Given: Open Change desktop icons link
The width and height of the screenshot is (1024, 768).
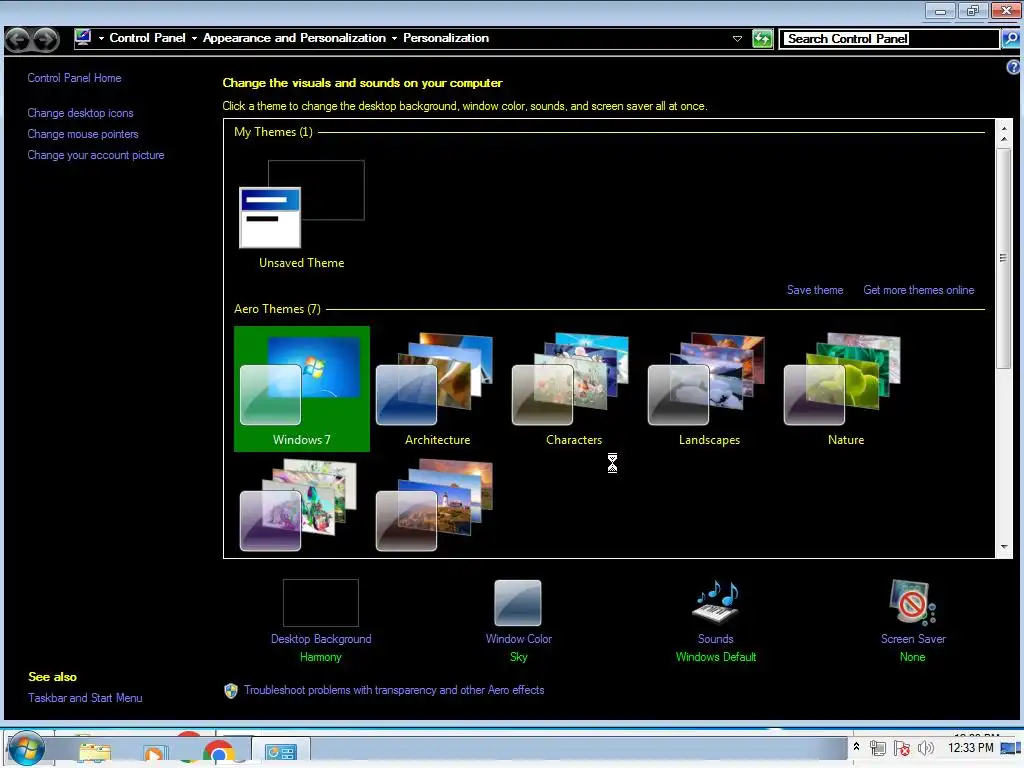Looking at the screenshot, I should 80,113.
